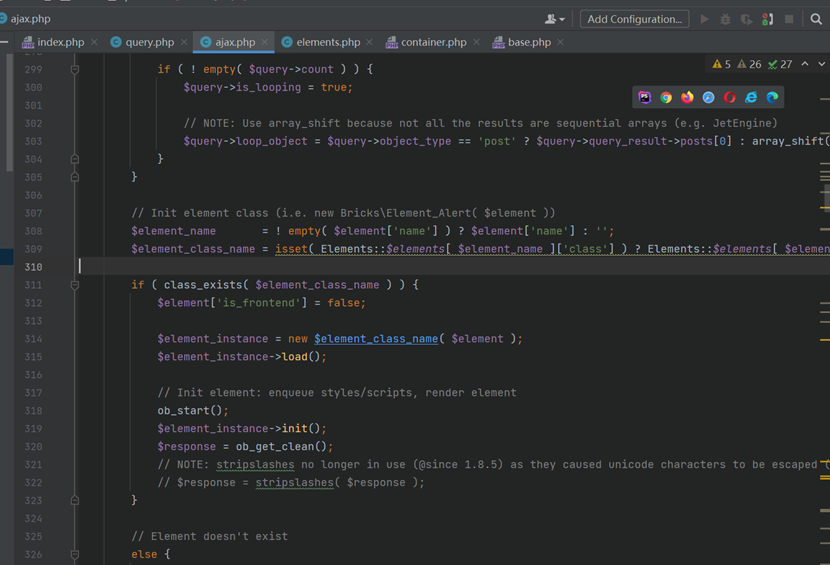Image resolution: width=830 pixels, height=565 pixels.
Task: Close the container.php tab
Action: pyautogui.click(x=476, y=42)
